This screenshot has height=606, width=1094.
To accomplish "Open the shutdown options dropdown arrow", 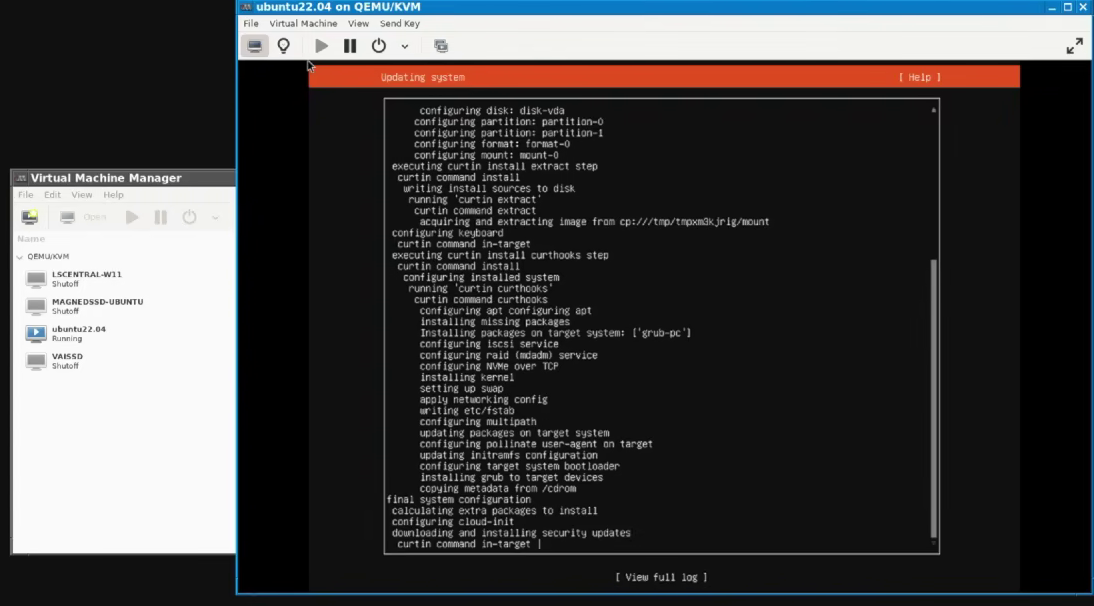I will tap(405, 47).
